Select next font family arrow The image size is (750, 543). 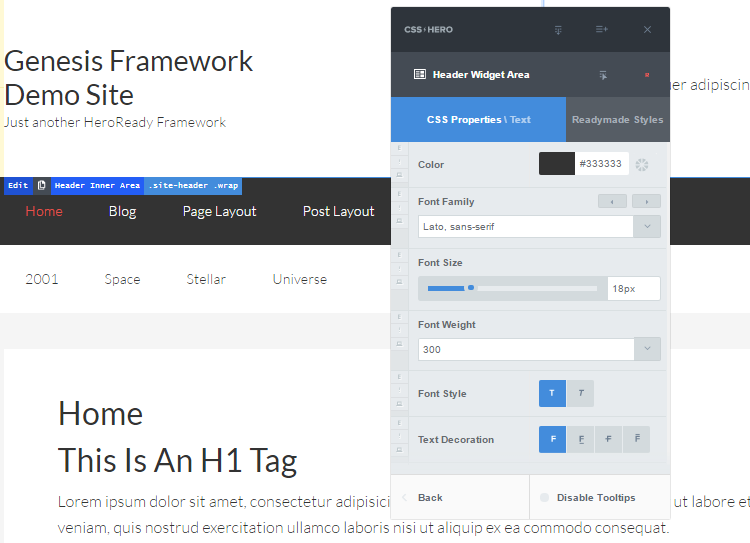point(646,202)
